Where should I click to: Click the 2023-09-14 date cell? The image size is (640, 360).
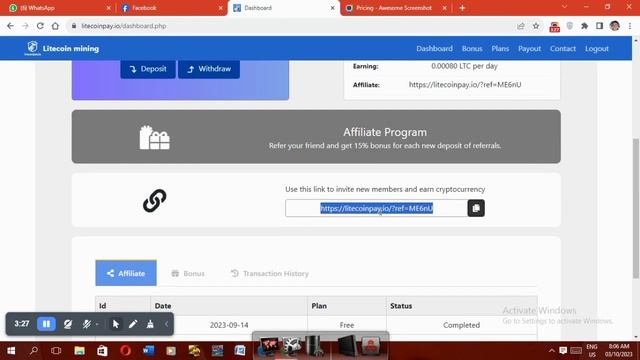(229, 325)
